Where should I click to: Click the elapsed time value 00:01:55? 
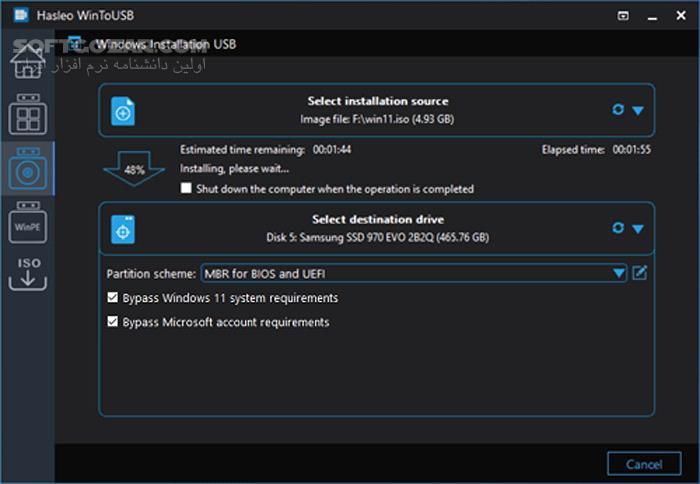[631, 150]
